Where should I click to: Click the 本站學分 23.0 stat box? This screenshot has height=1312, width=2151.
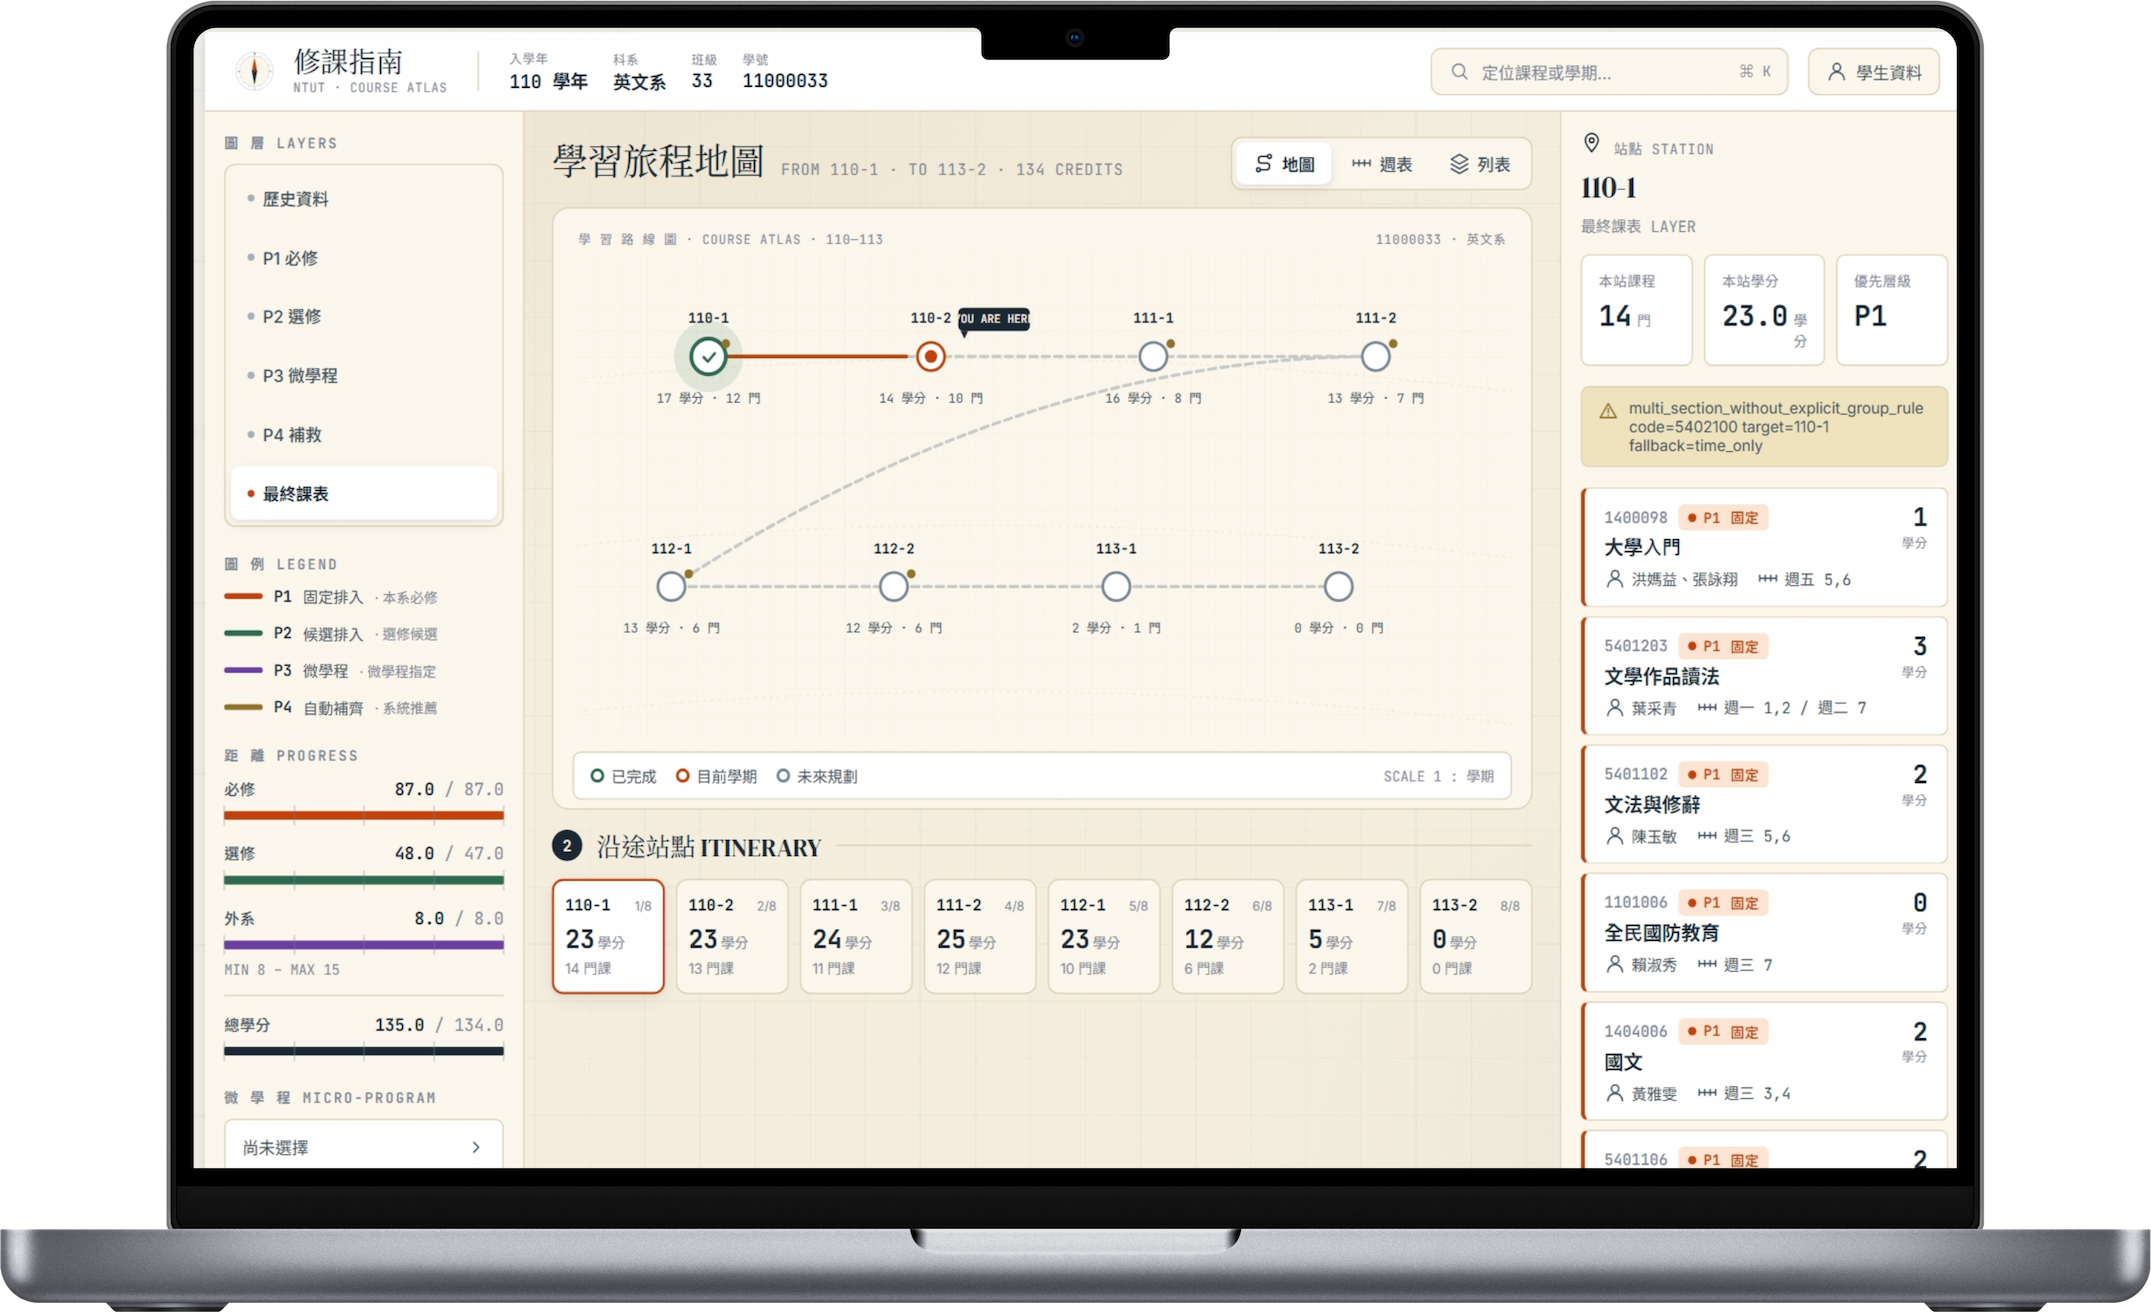1764,310
